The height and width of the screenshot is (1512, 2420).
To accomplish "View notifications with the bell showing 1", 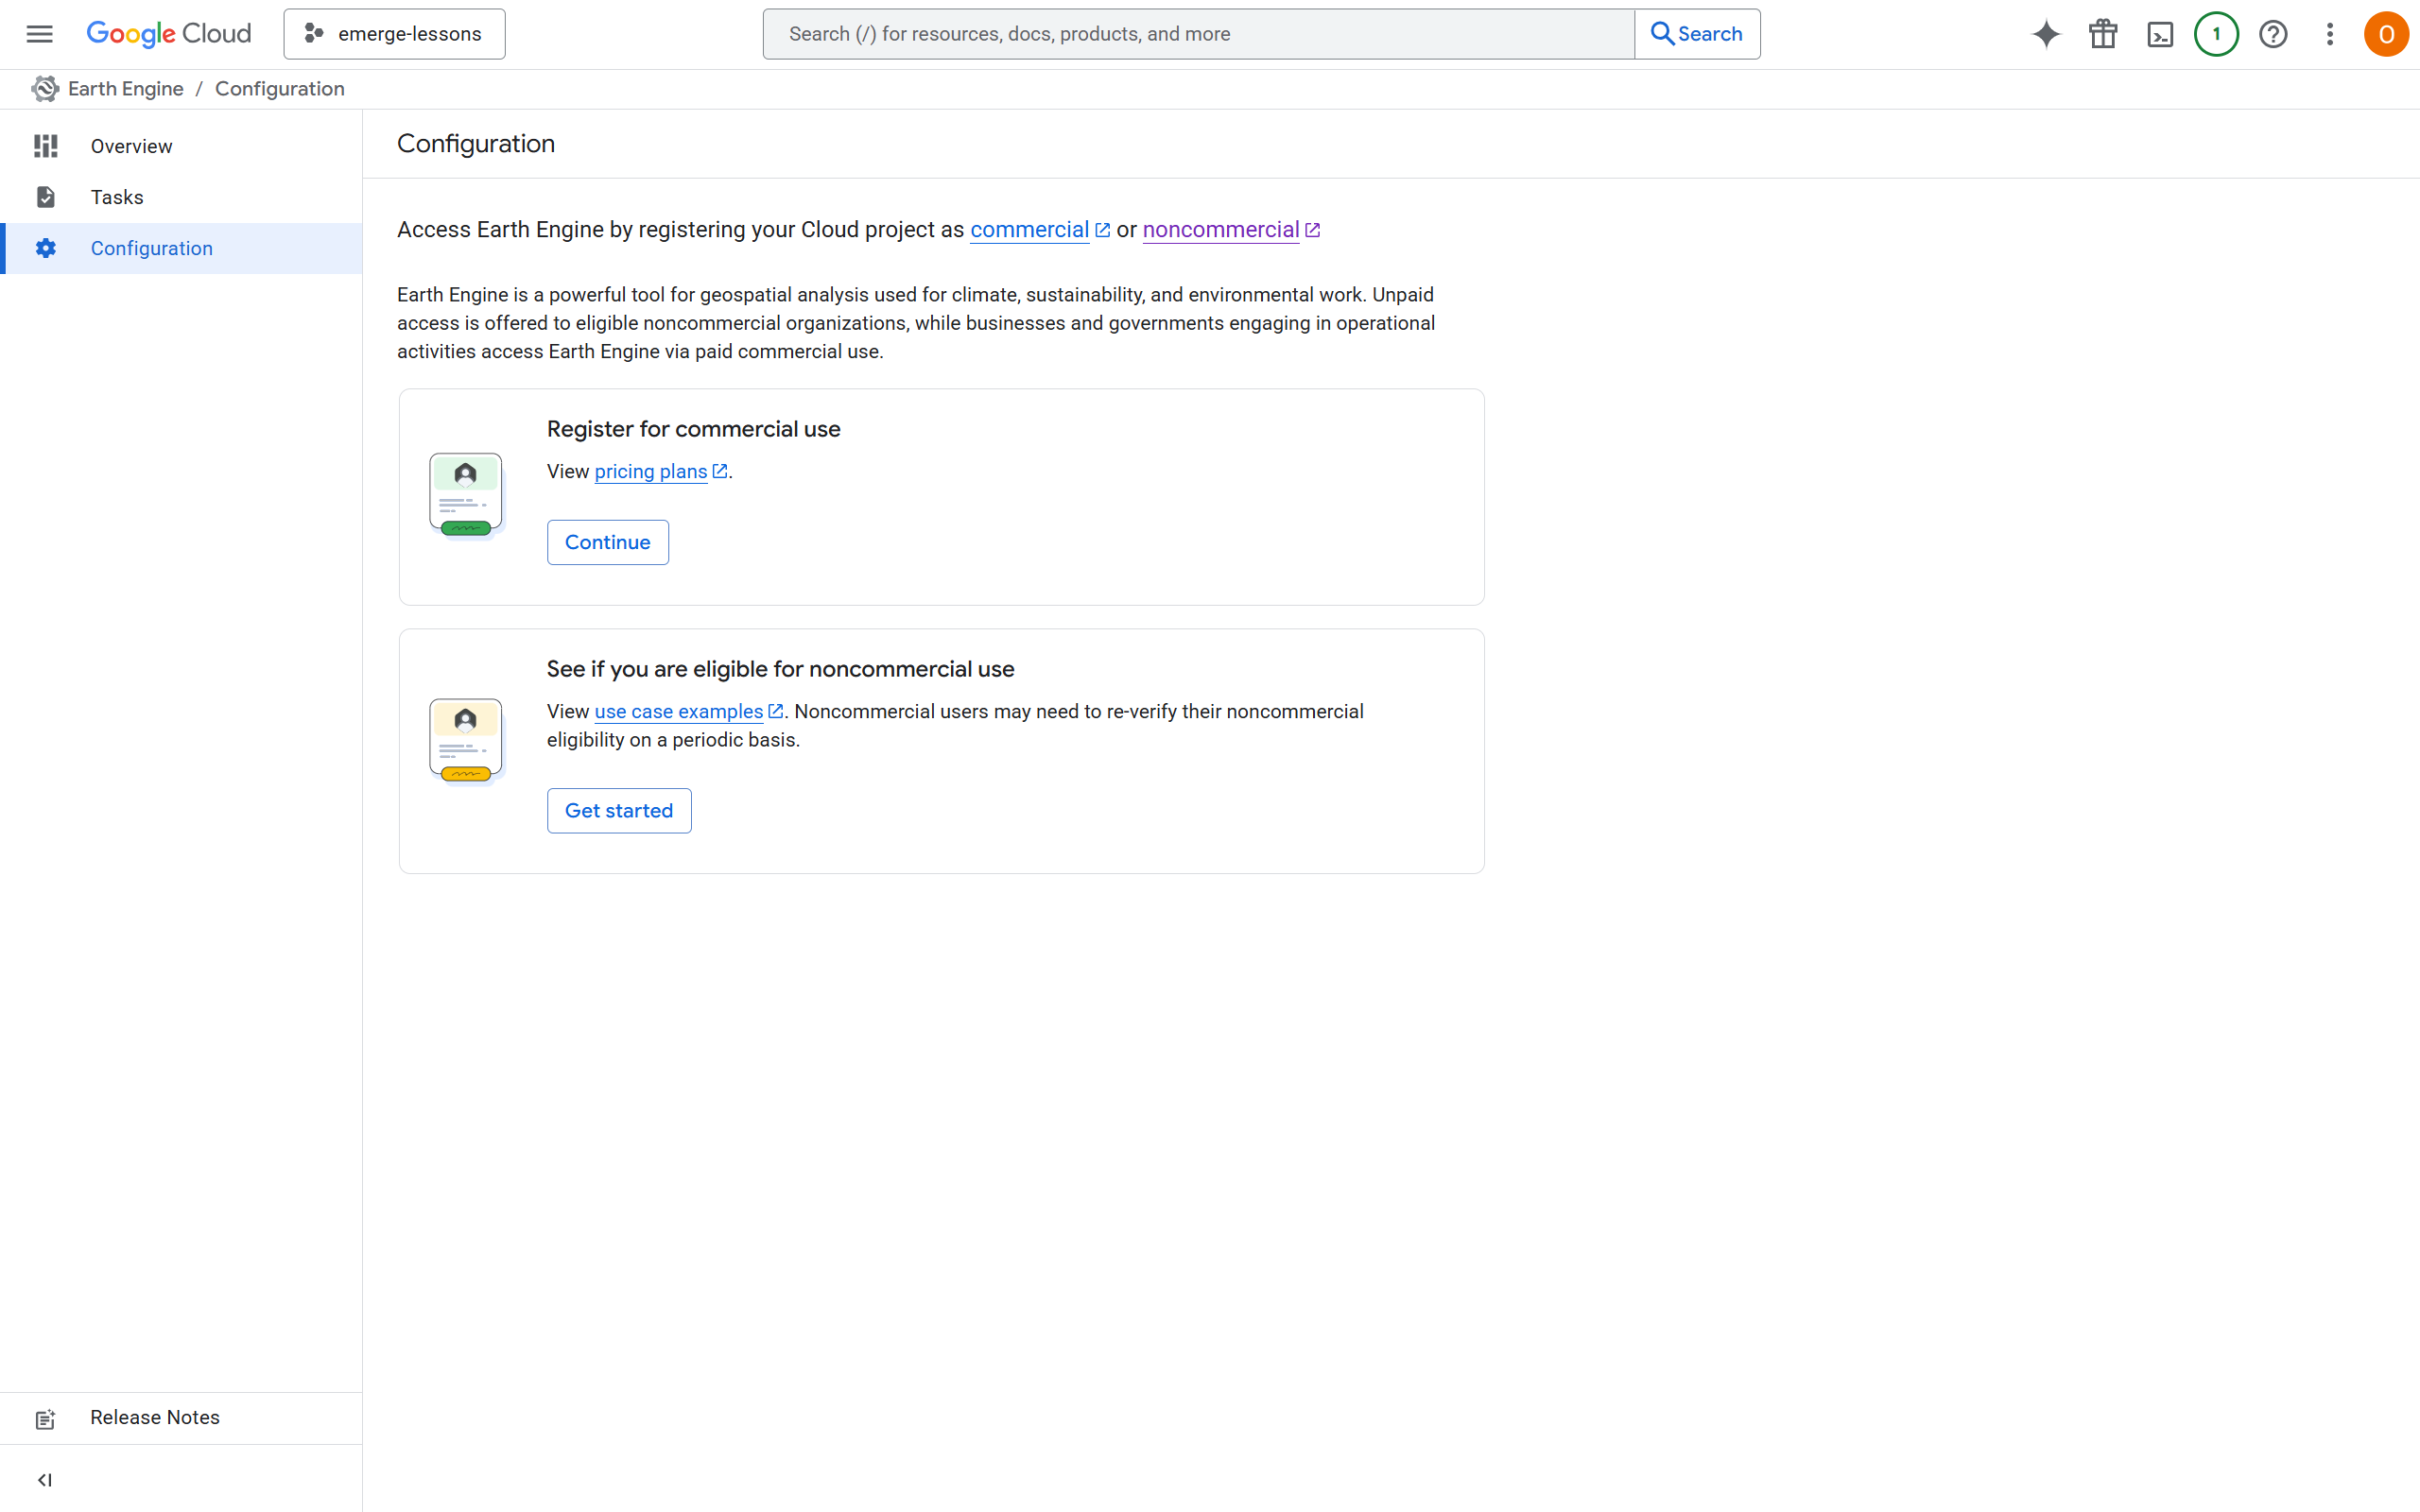I will point(2216,33).
